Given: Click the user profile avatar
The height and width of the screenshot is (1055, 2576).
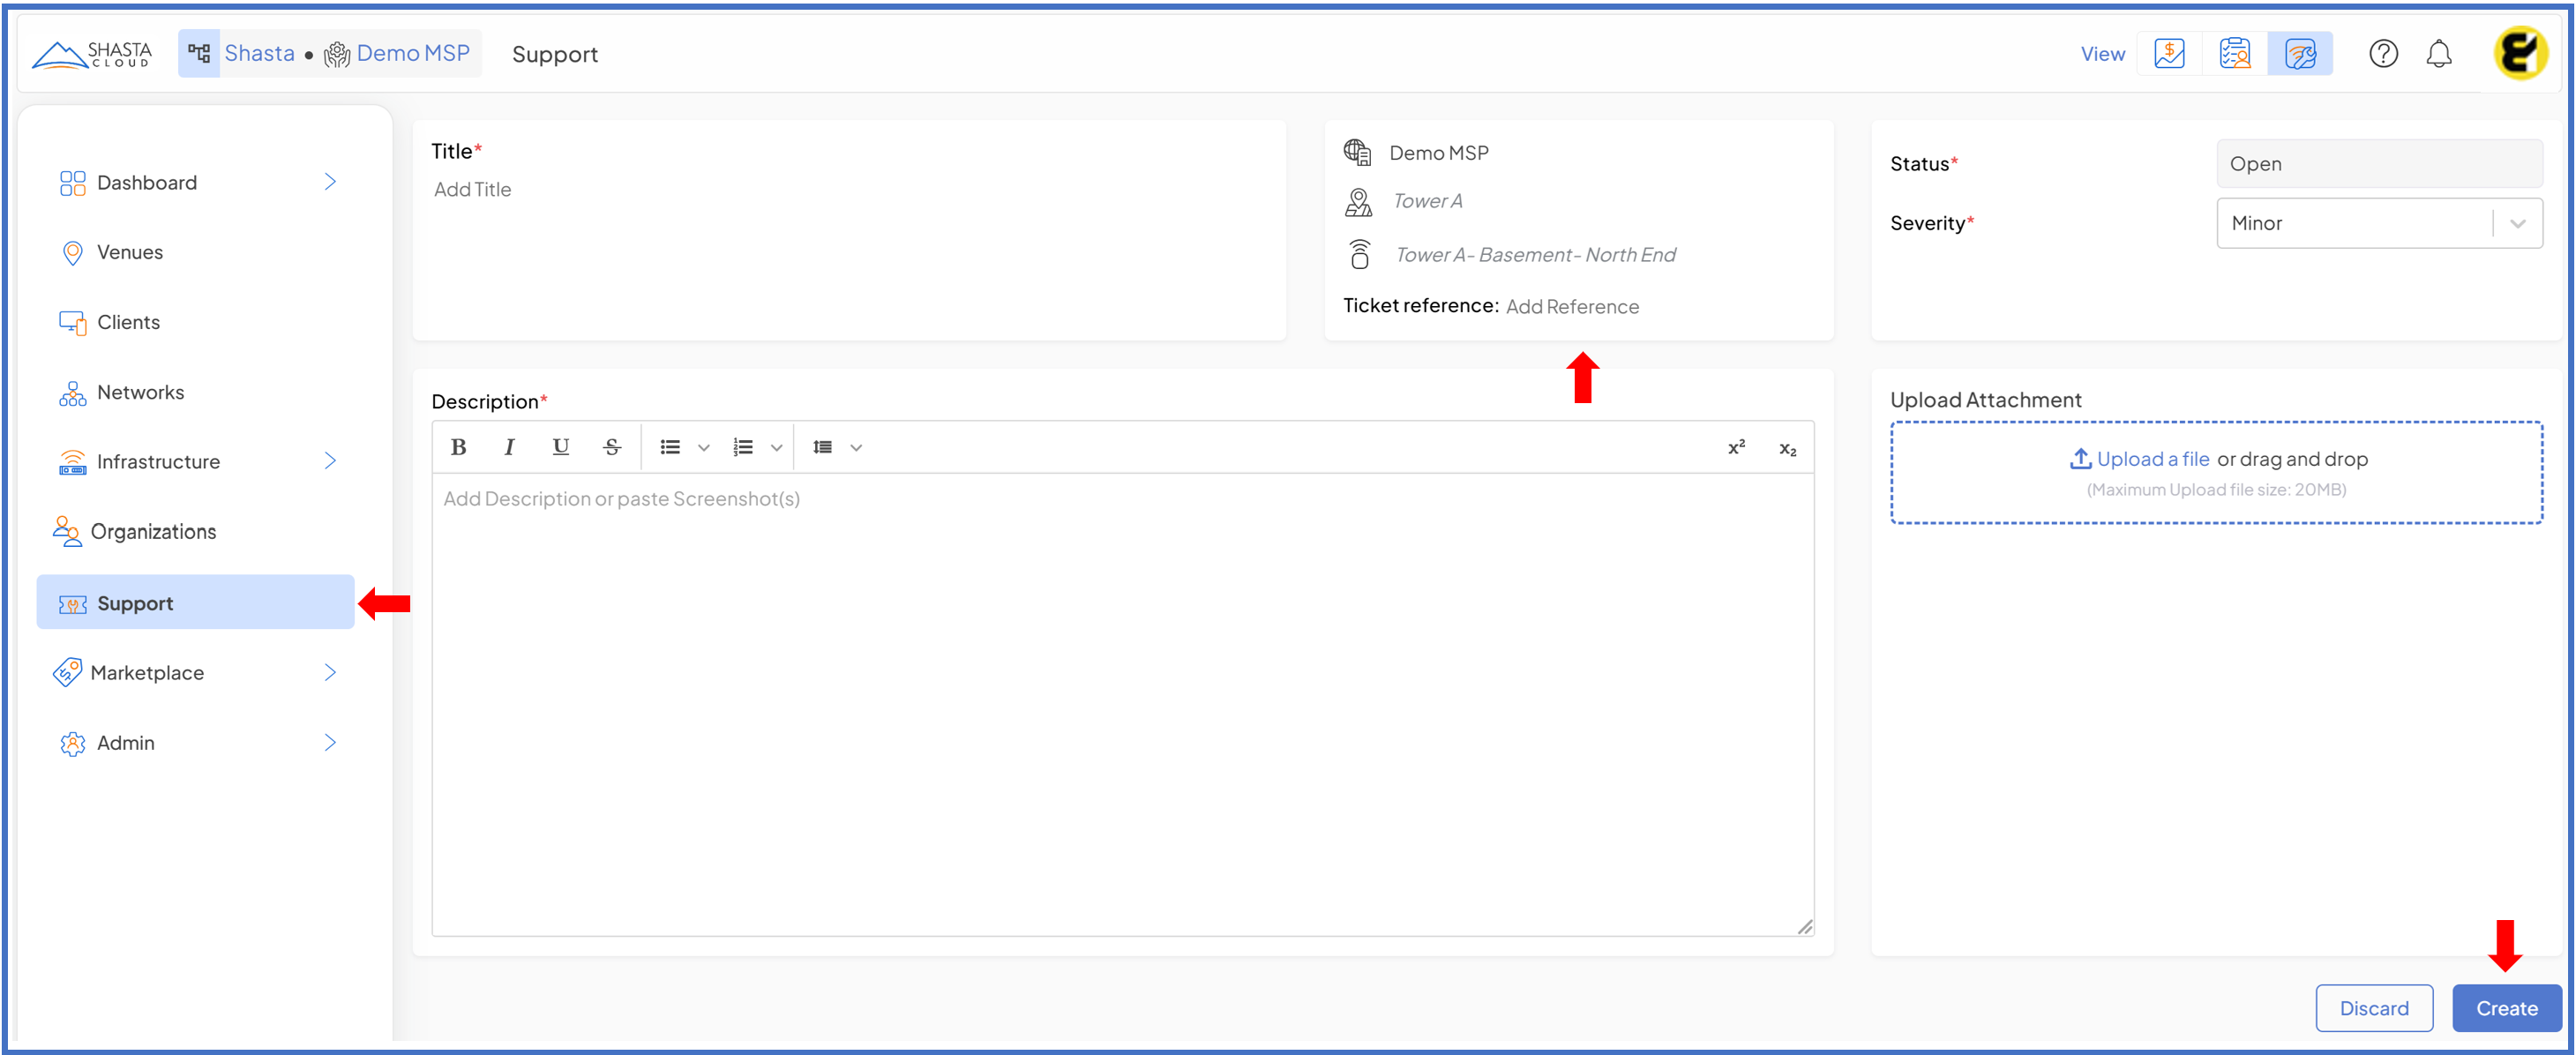Looking at the screenshot, I should pos(2519,54).
